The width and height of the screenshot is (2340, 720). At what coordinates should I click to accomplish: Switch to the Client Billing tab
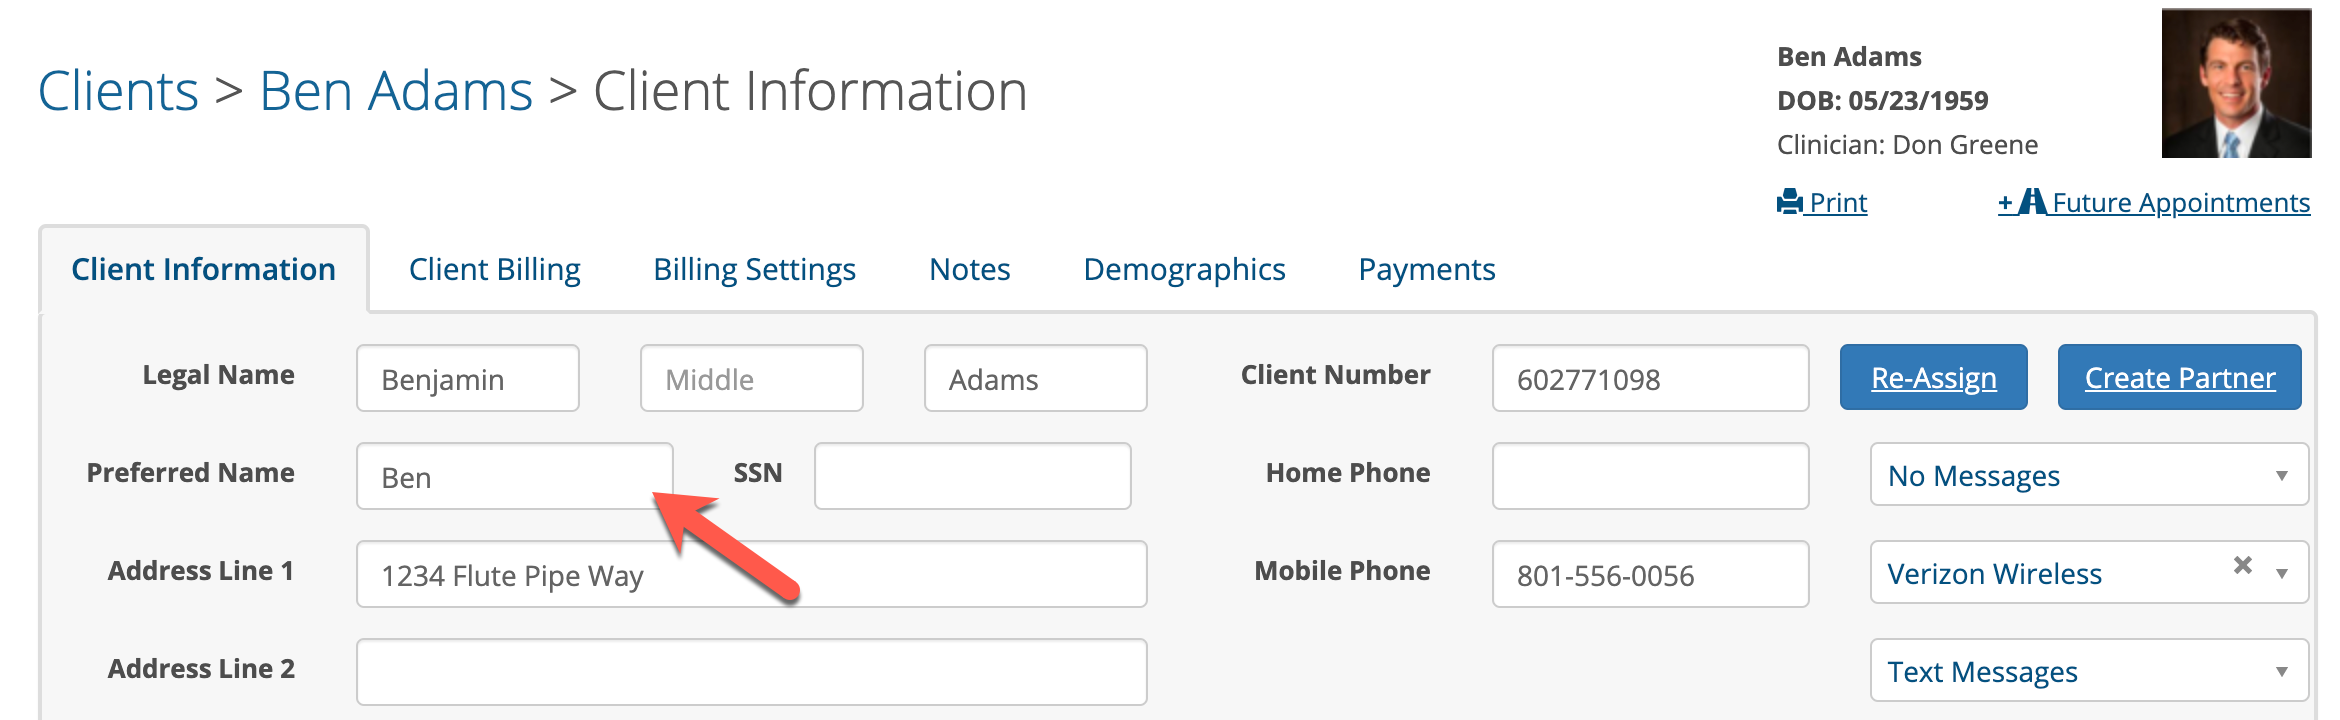pos(494,270)
